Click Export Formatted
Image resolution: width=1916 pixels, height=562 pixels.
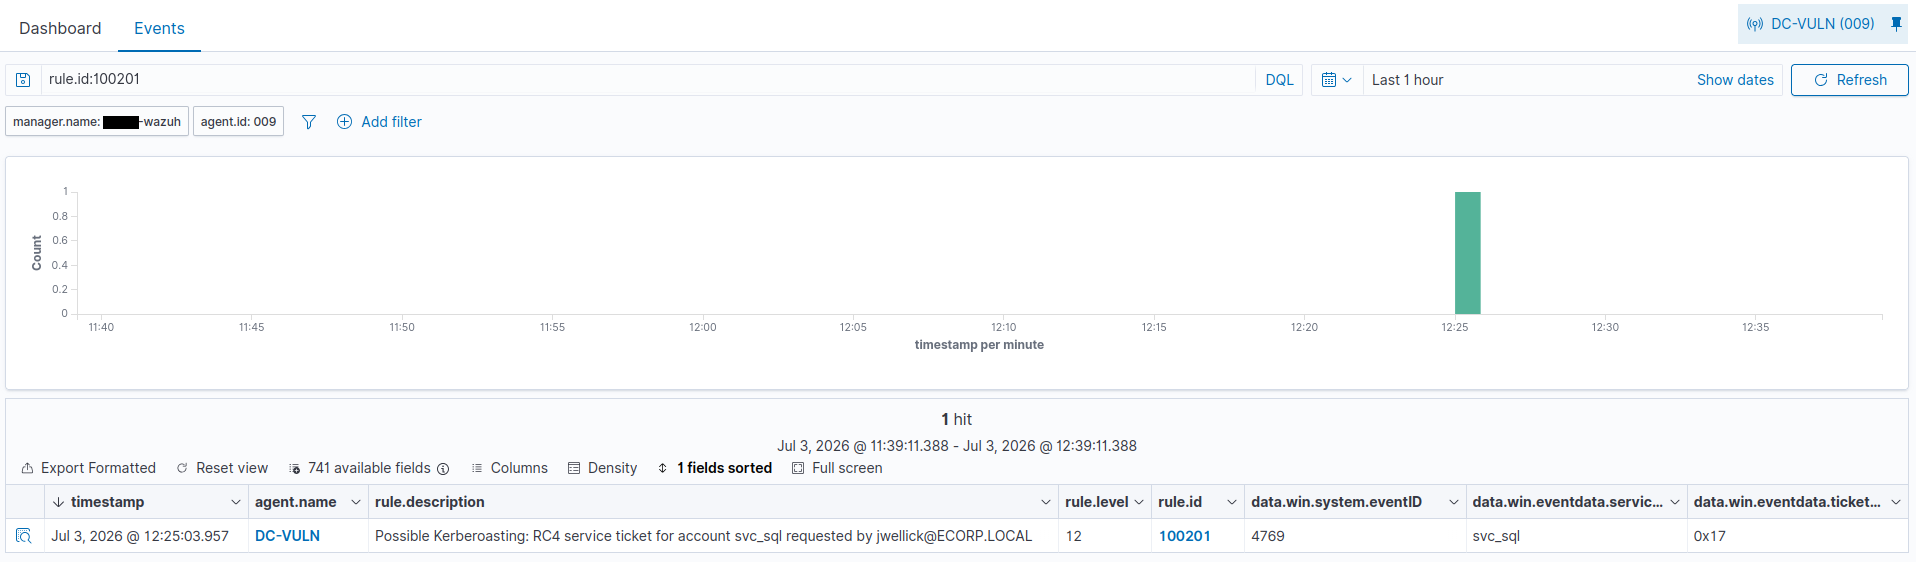pyautogui.click(x=88, y=468)
